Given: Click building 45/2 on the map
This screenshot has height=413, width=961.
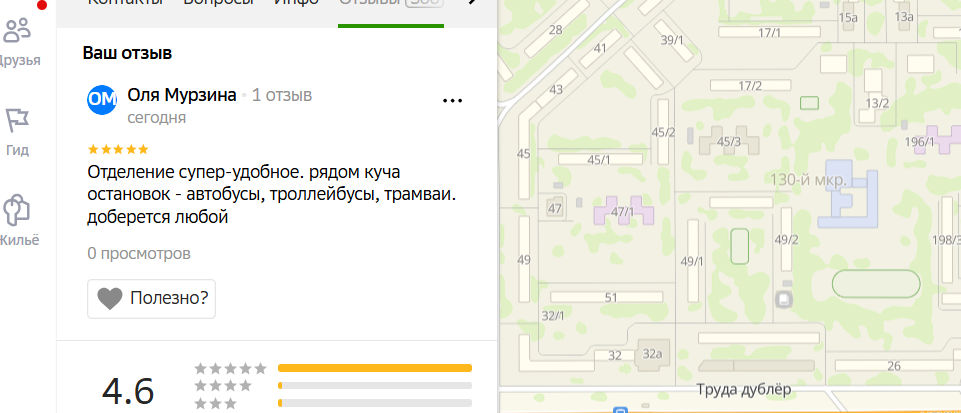Looking at the screenshot, I should tap(663, 132).
